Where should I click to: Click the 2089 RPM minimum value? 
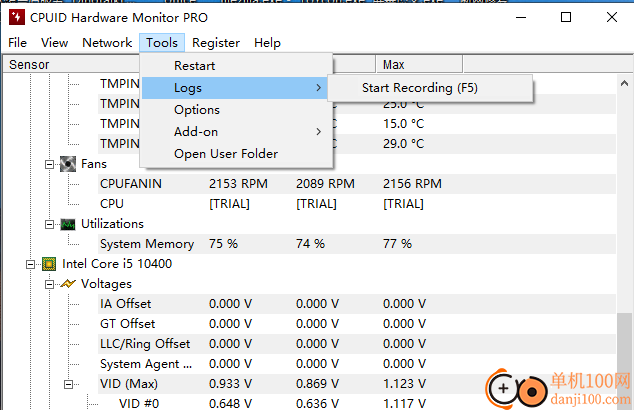[325, 184]
